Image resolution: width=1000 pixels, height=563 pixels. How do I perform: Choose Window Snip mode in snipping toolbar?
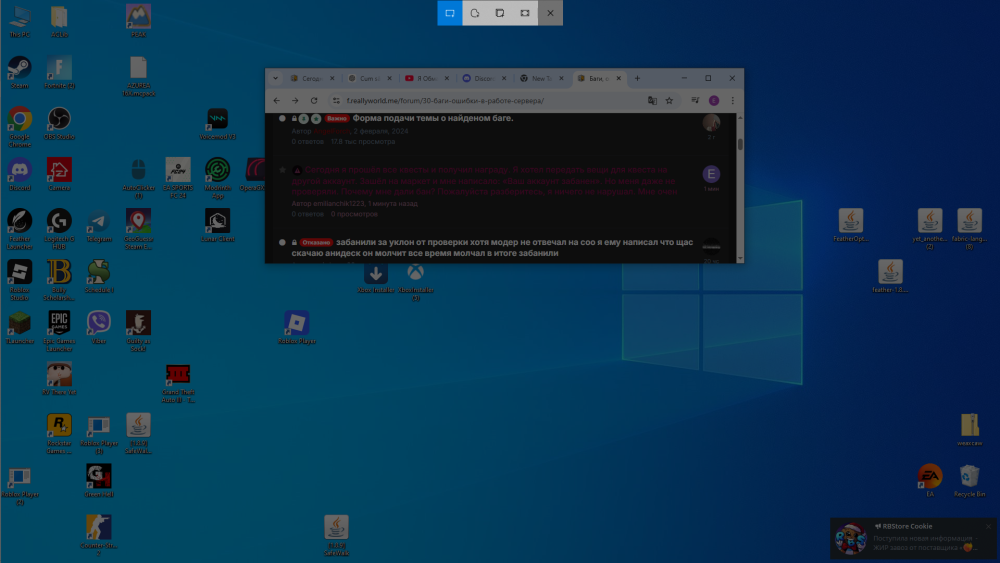(x=499, y=13)
